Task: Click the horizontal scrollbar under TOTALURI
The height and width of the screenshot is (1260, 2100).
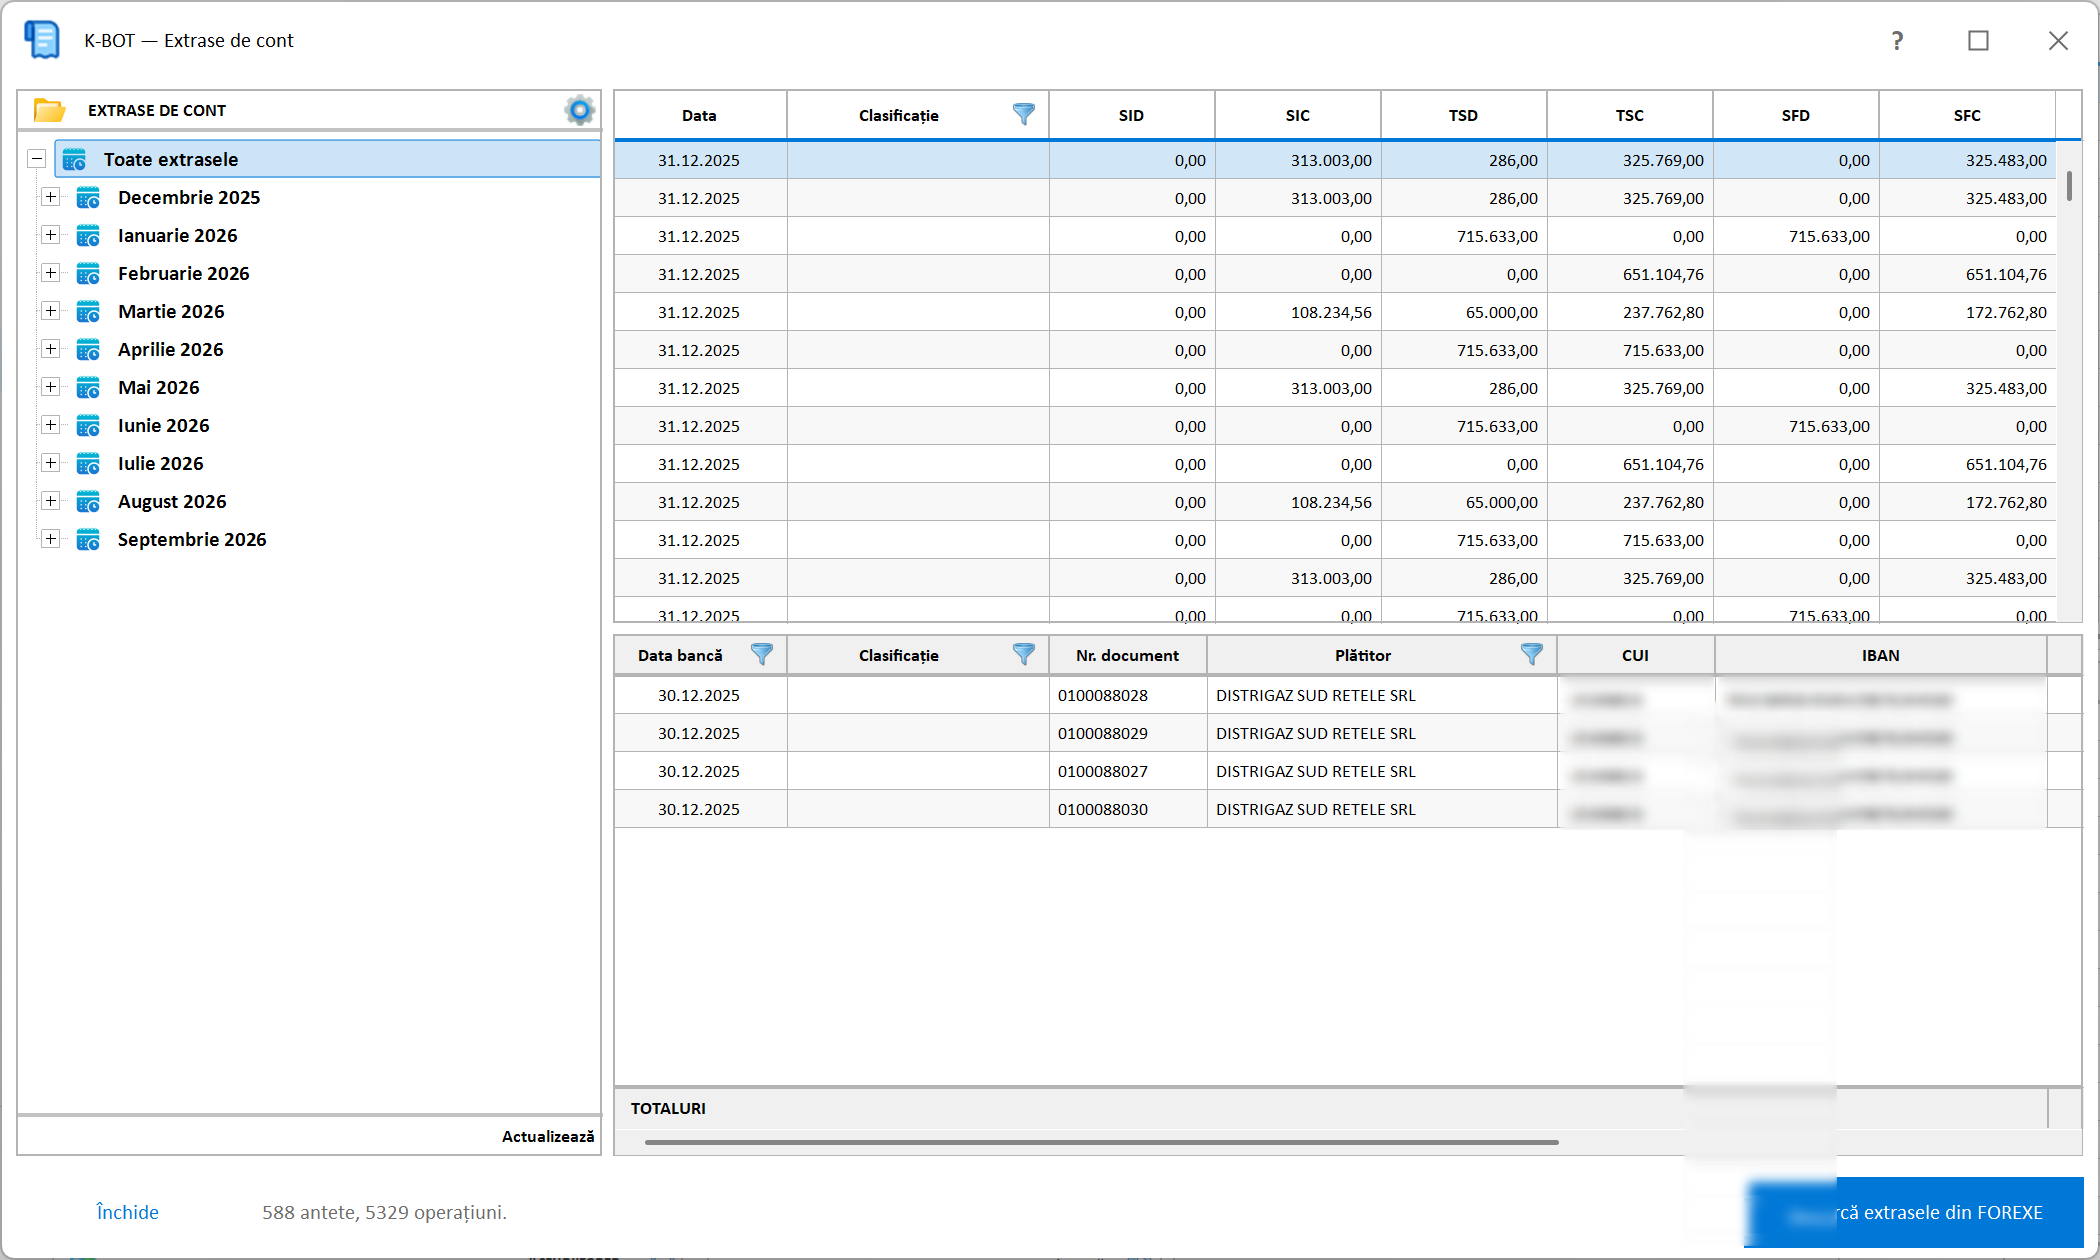Action: pos(1102,1142)
